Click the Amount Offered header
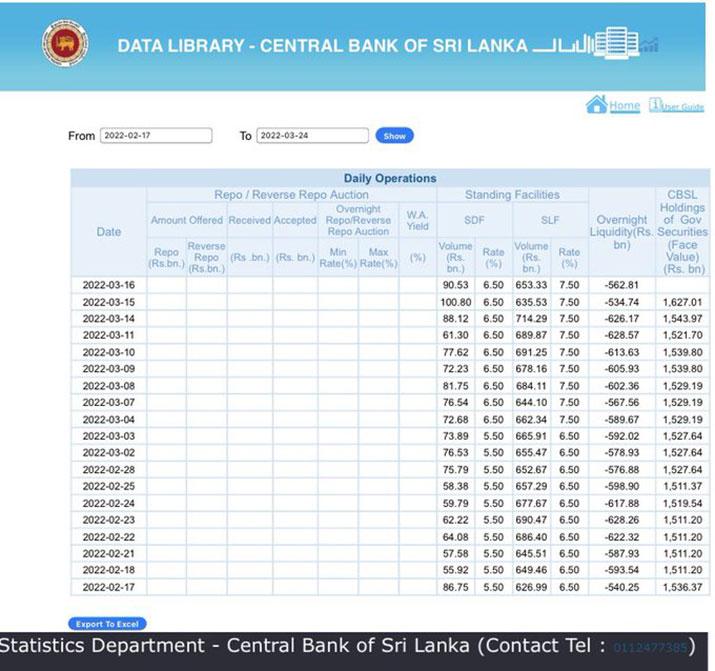 pyautogui.click(x=187, y=220)
